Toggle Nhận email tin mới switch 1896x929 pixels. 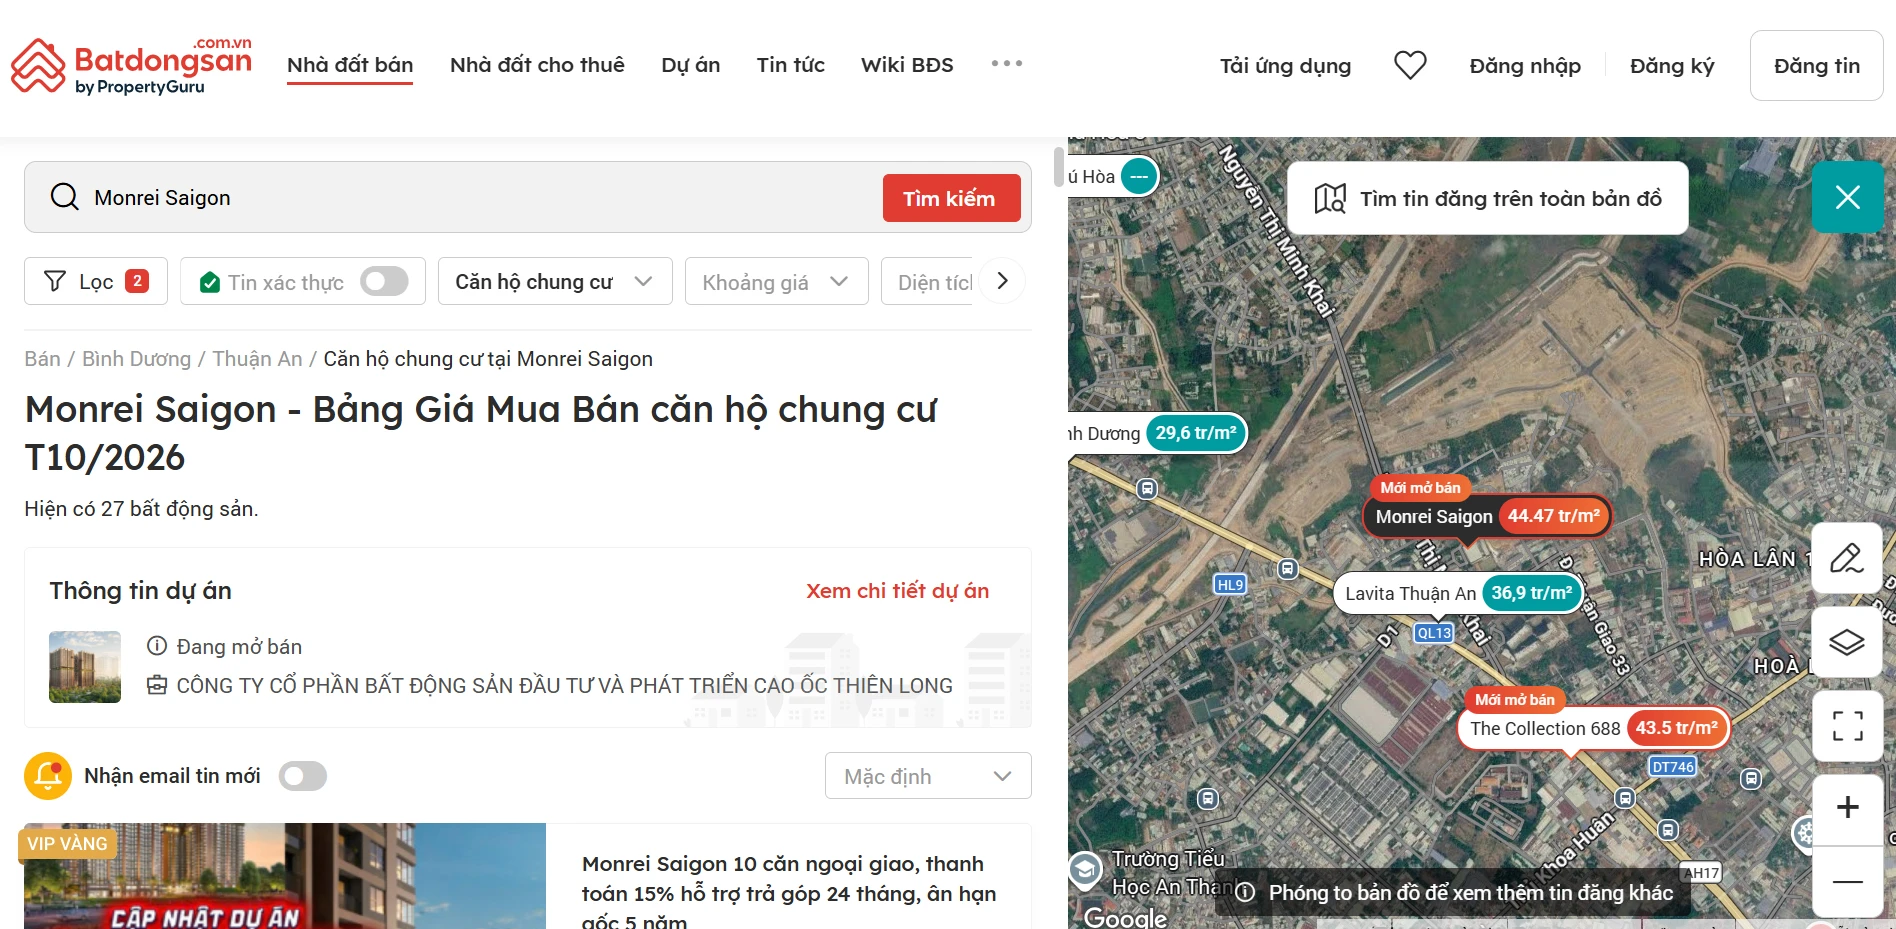(x=302, y=776)
